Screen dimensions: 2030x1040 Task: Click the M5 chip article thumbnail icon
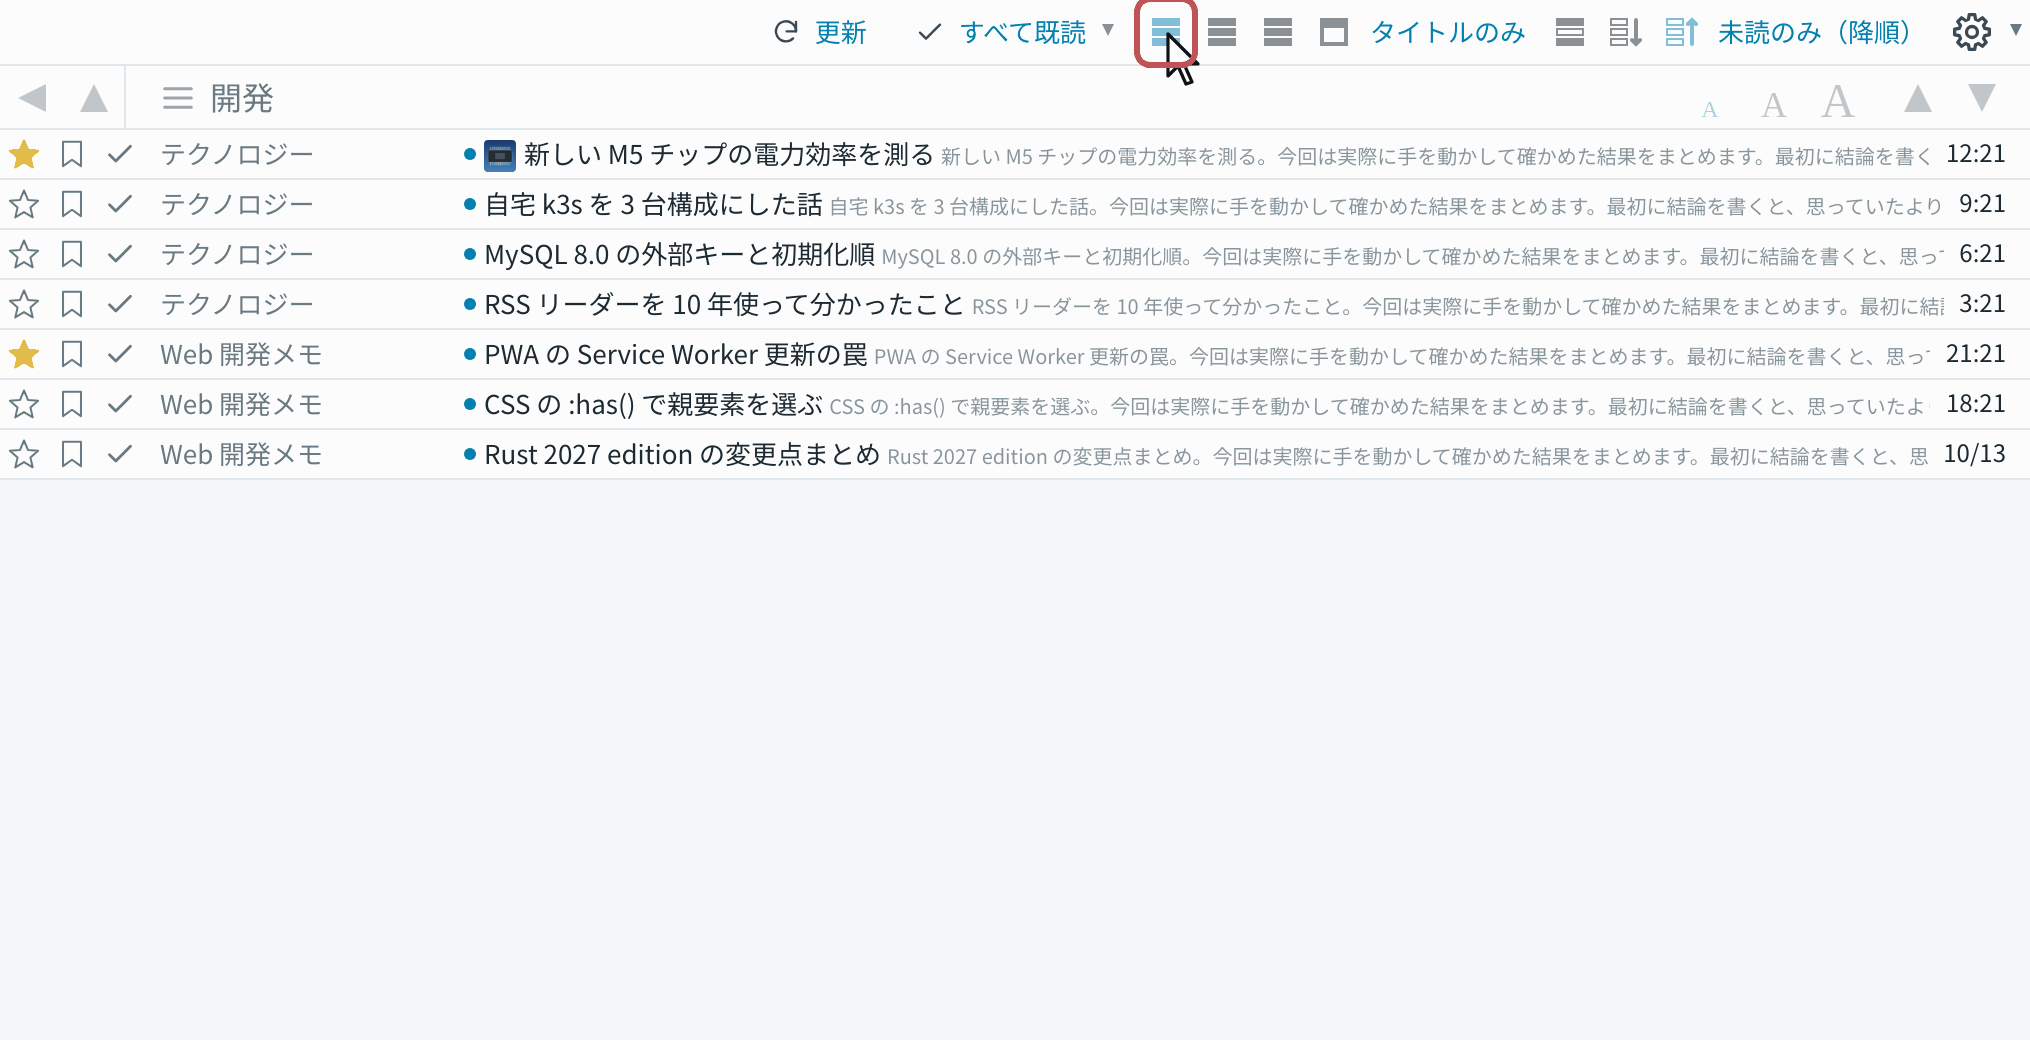pos(499,155)
